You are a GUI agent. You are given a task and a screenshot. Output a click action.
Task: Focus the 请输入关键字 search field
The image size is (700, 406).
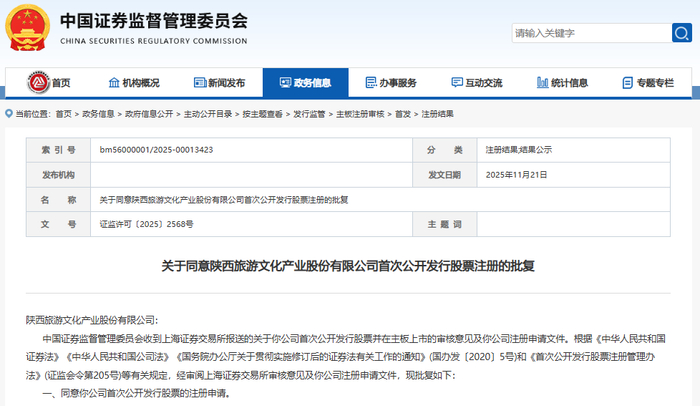(592, 33)
